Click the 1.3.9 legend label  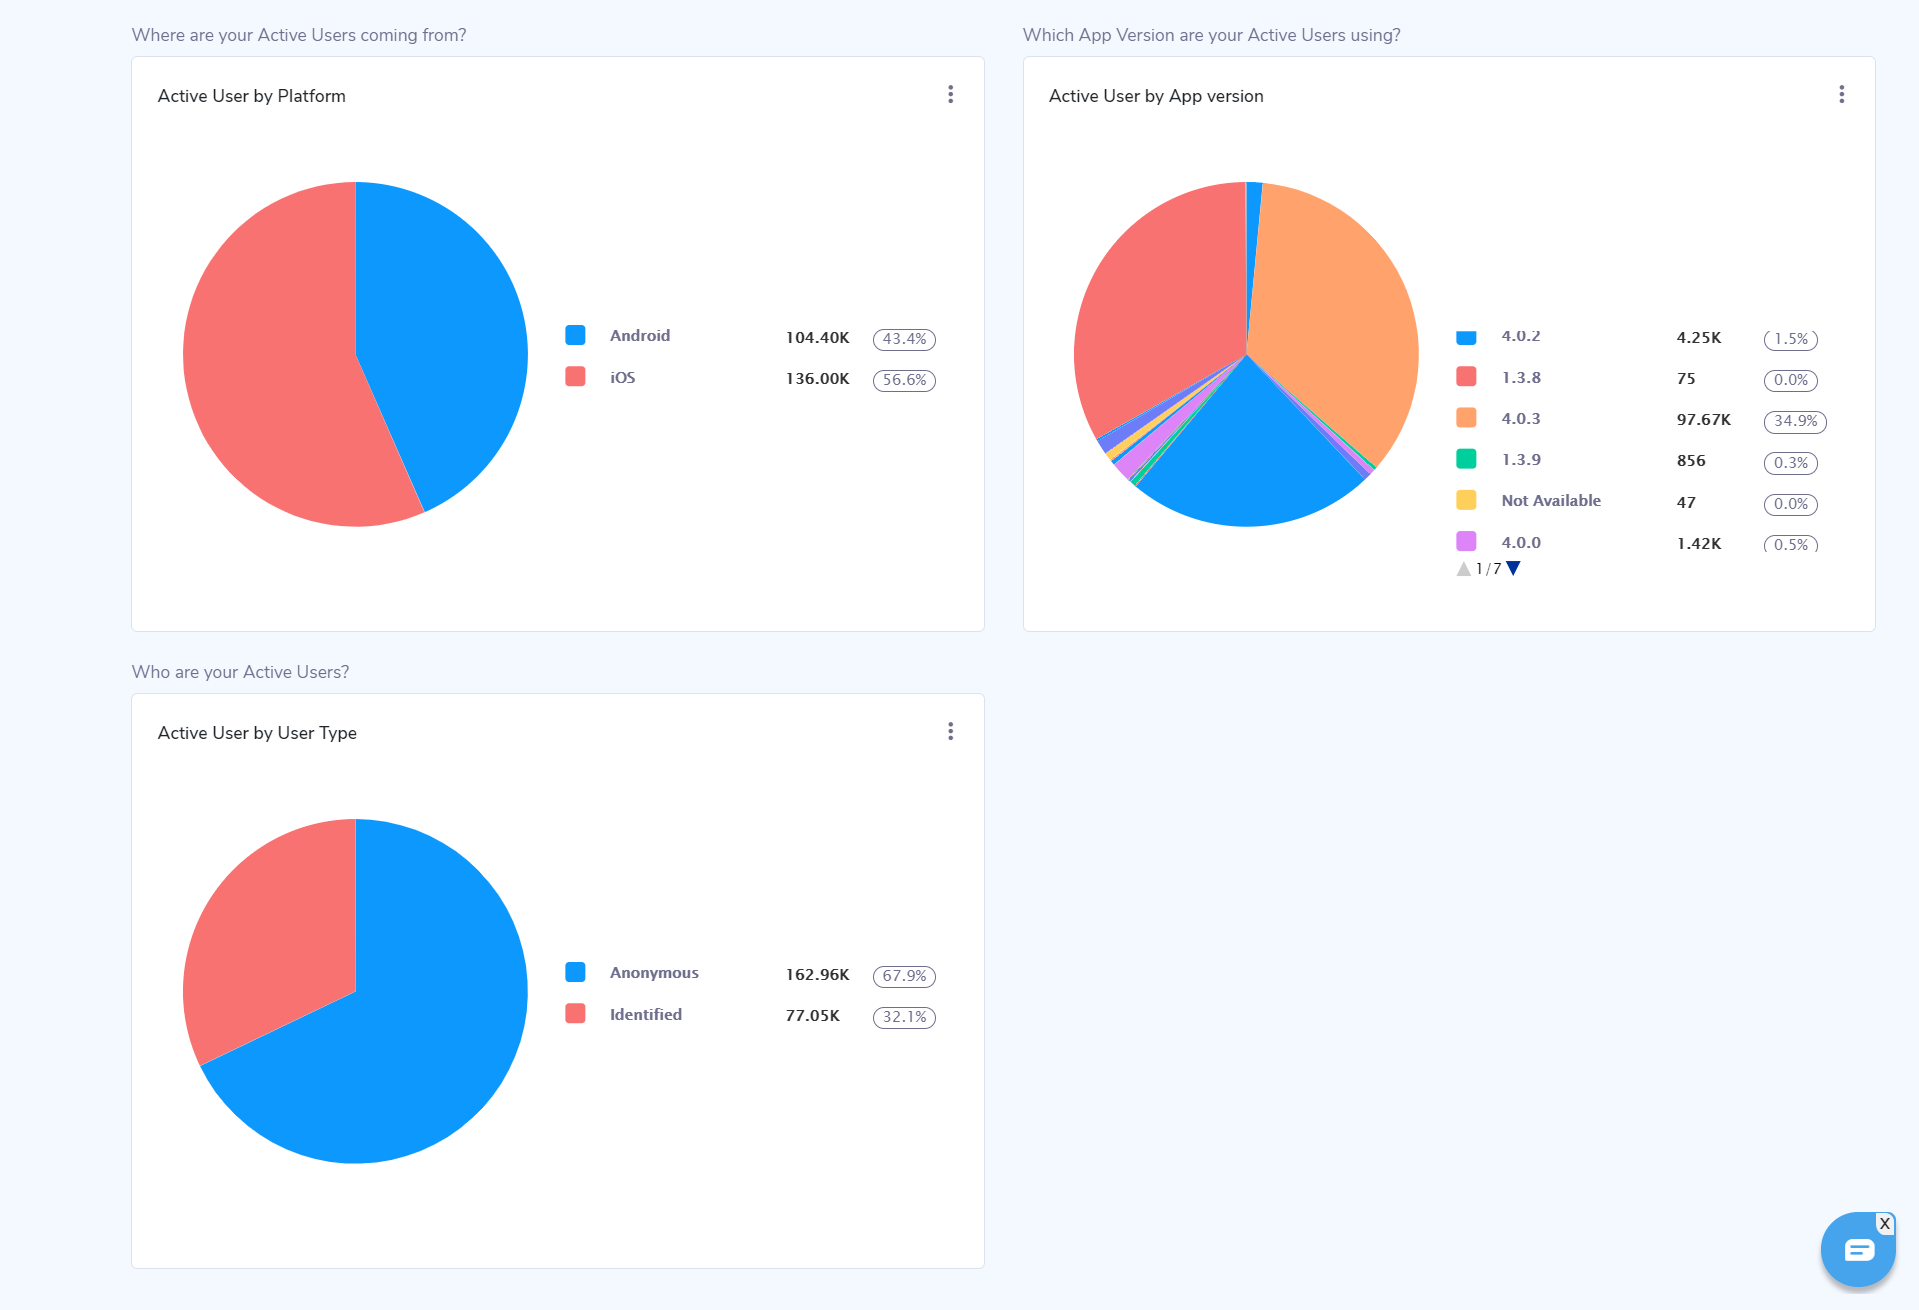1521,459
